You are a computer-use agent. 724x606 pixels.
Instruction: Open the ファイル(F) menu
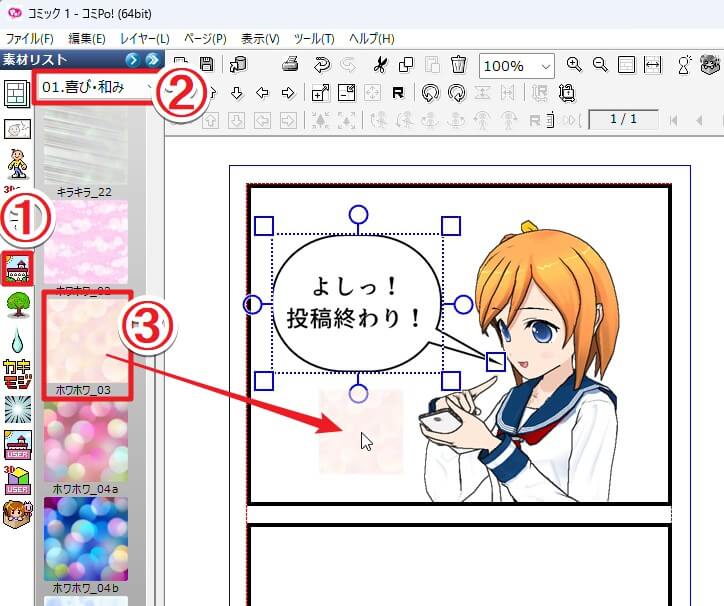pos(30,38)
